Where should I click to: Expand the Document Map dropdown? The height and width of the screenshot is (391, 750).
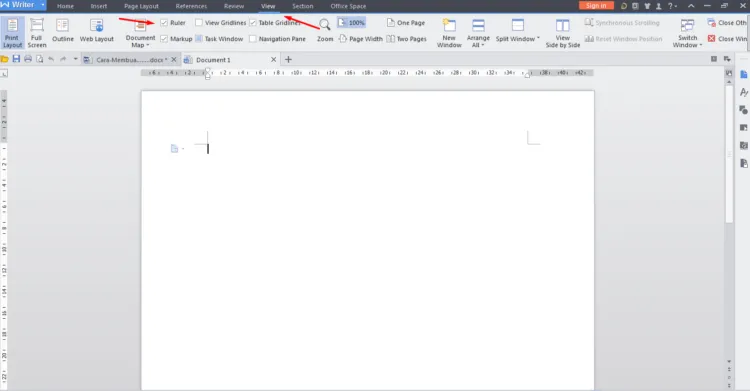[x=141, y=41]
